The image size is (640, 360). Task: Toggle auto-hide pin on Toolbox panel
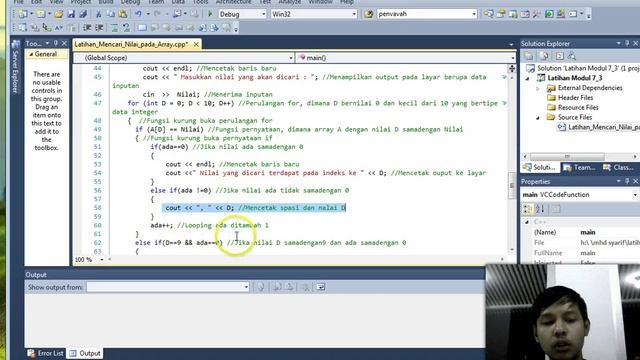pos(56,43)
